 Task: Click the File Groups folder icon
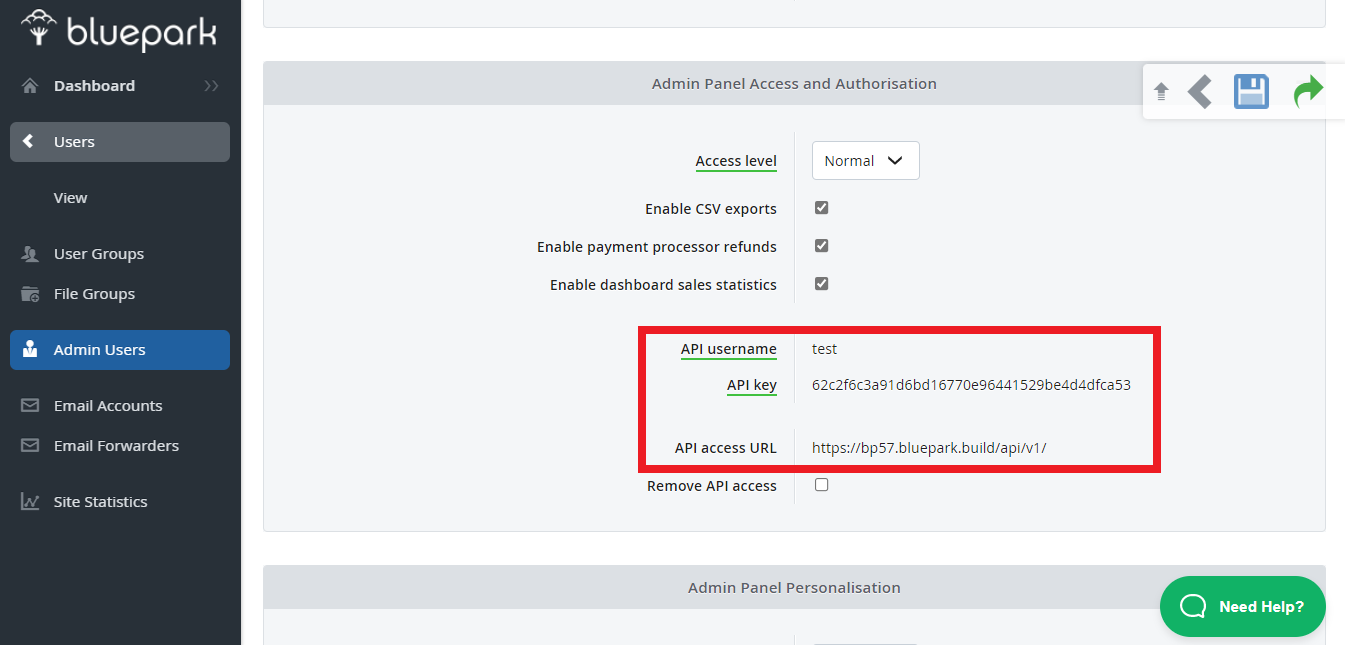(x=30, y=294)
